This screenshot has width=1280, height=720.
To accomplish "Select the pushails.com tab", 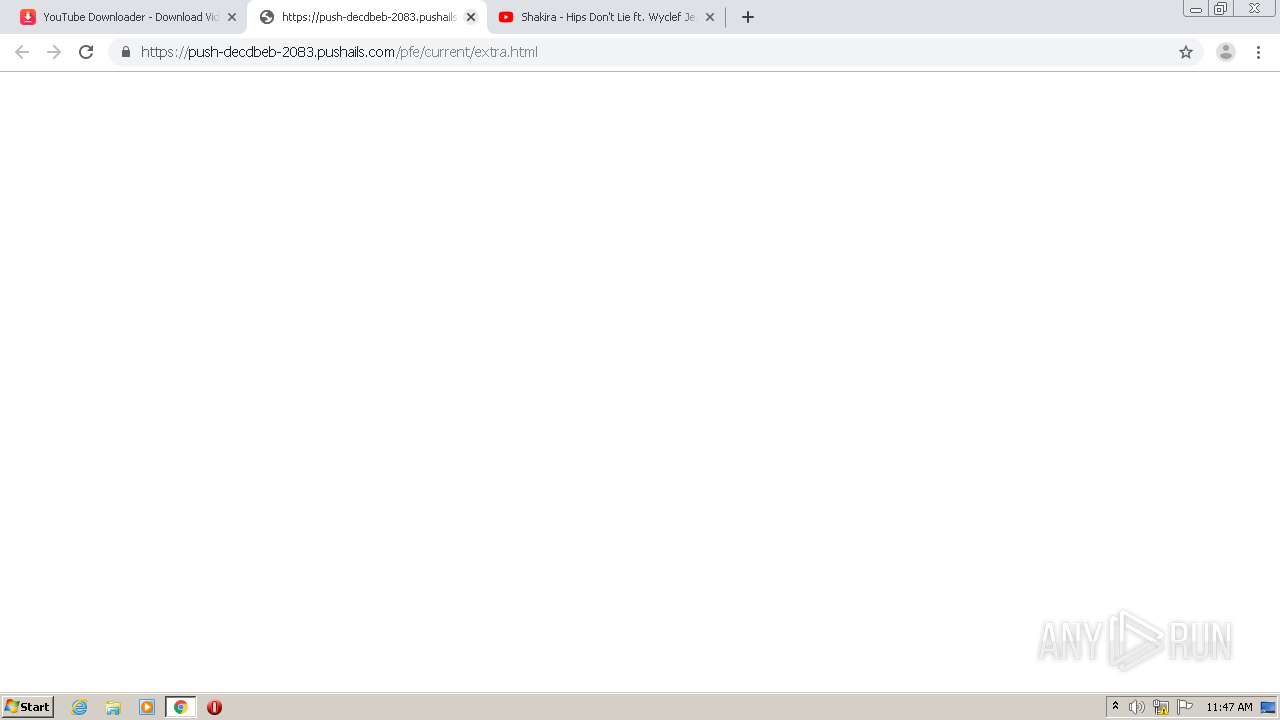I will [x=368, y=17].
